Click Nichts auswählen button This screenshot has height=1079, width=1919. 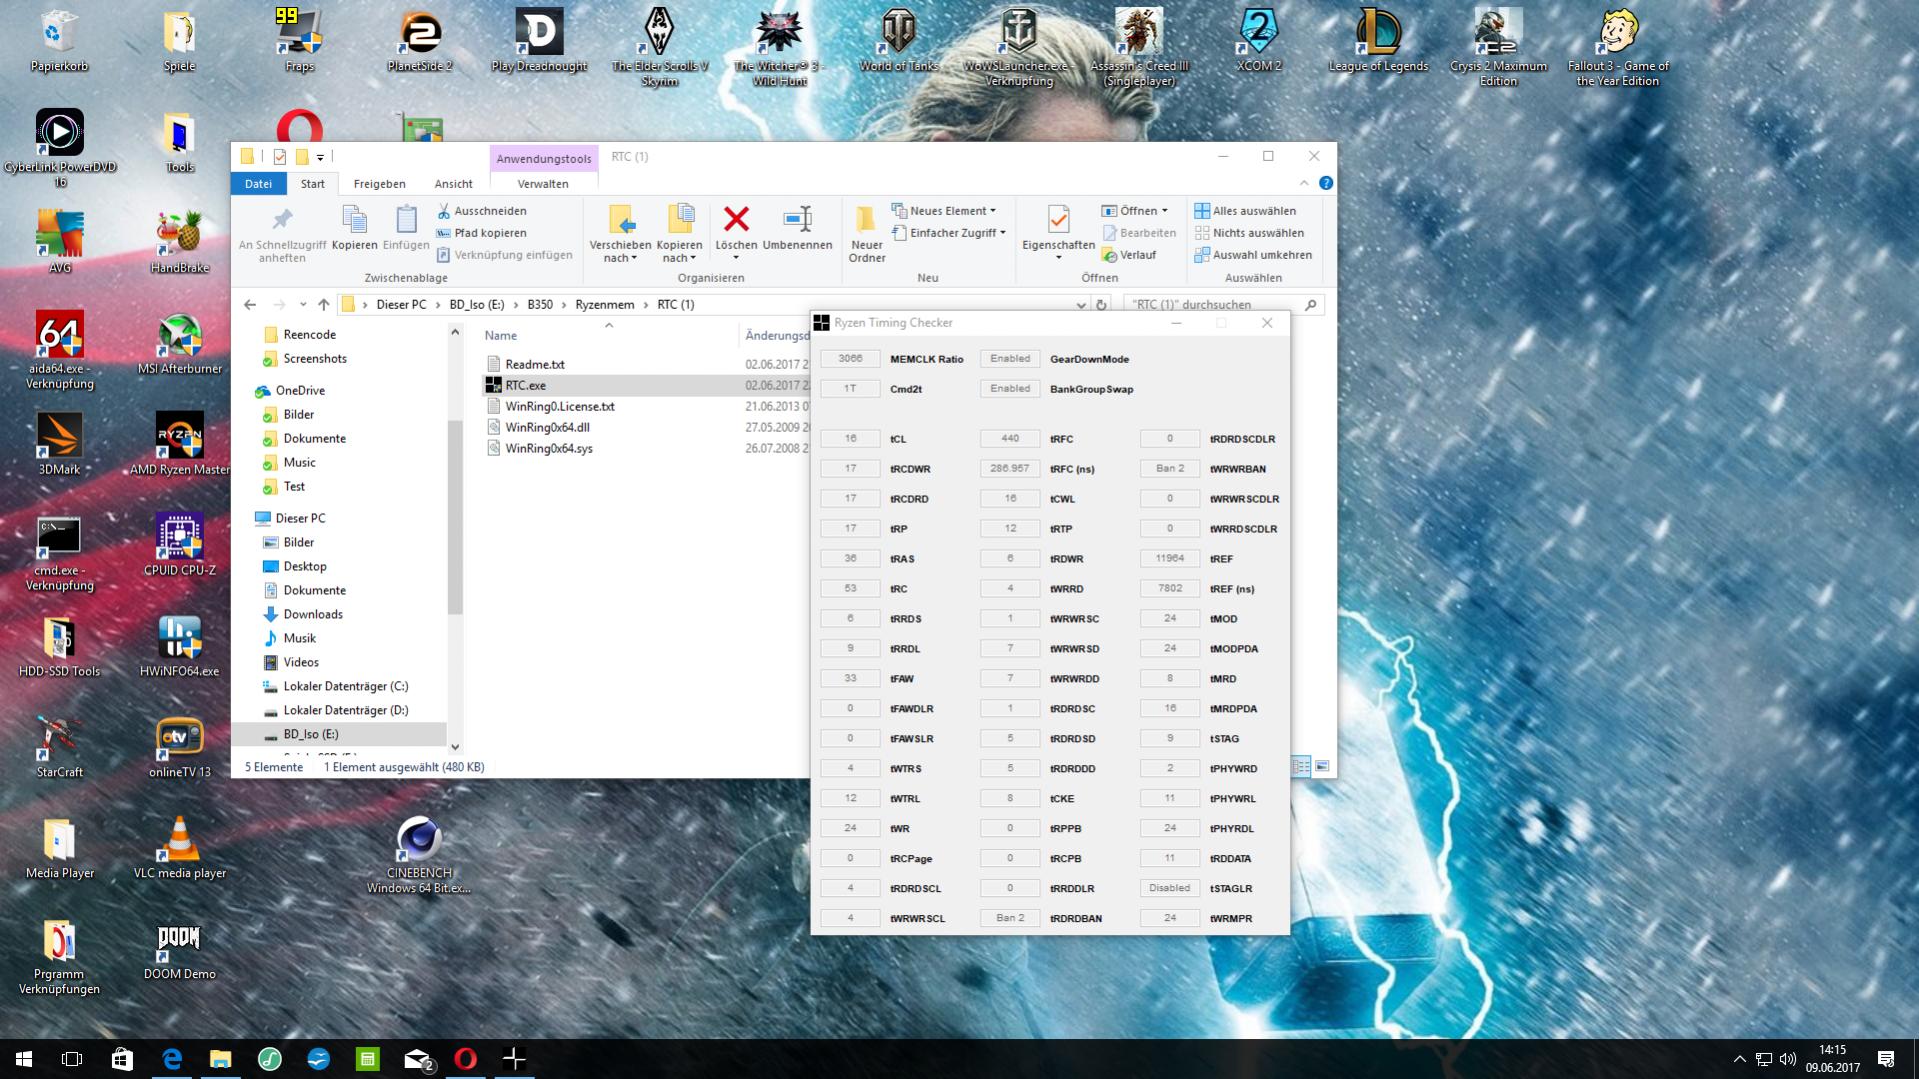[x=1248, y=233]
